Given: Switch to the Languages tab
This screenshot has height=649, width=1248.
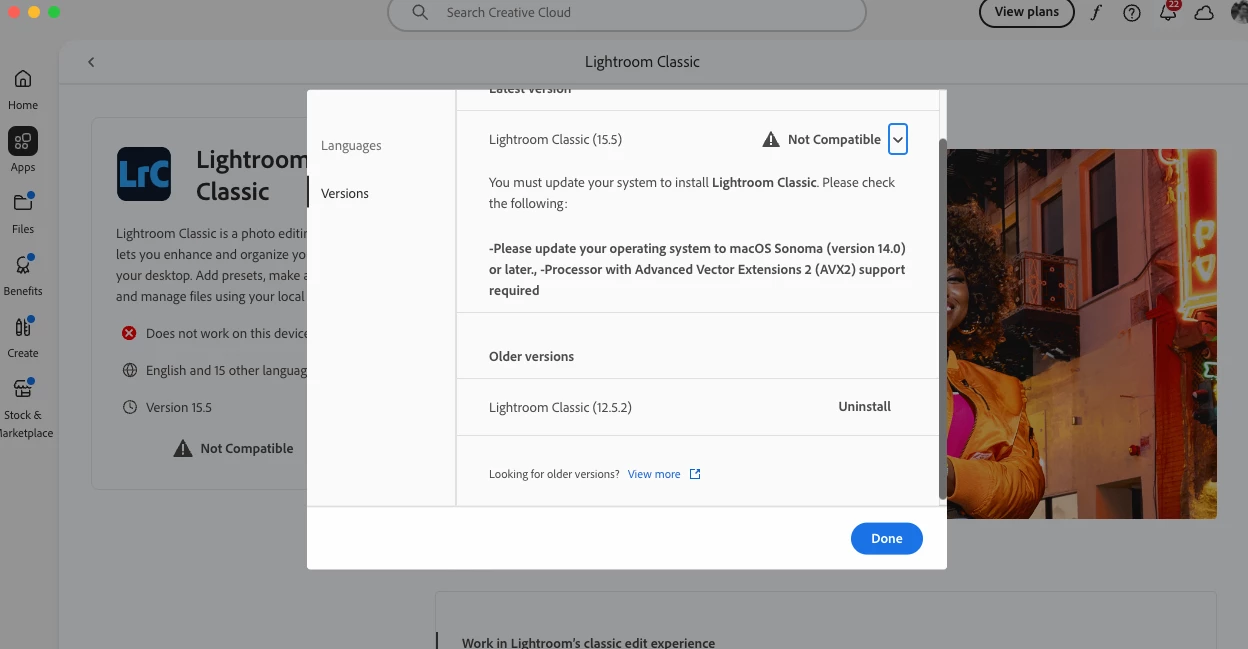Looking at the screenshot, I should pos(351,145).
